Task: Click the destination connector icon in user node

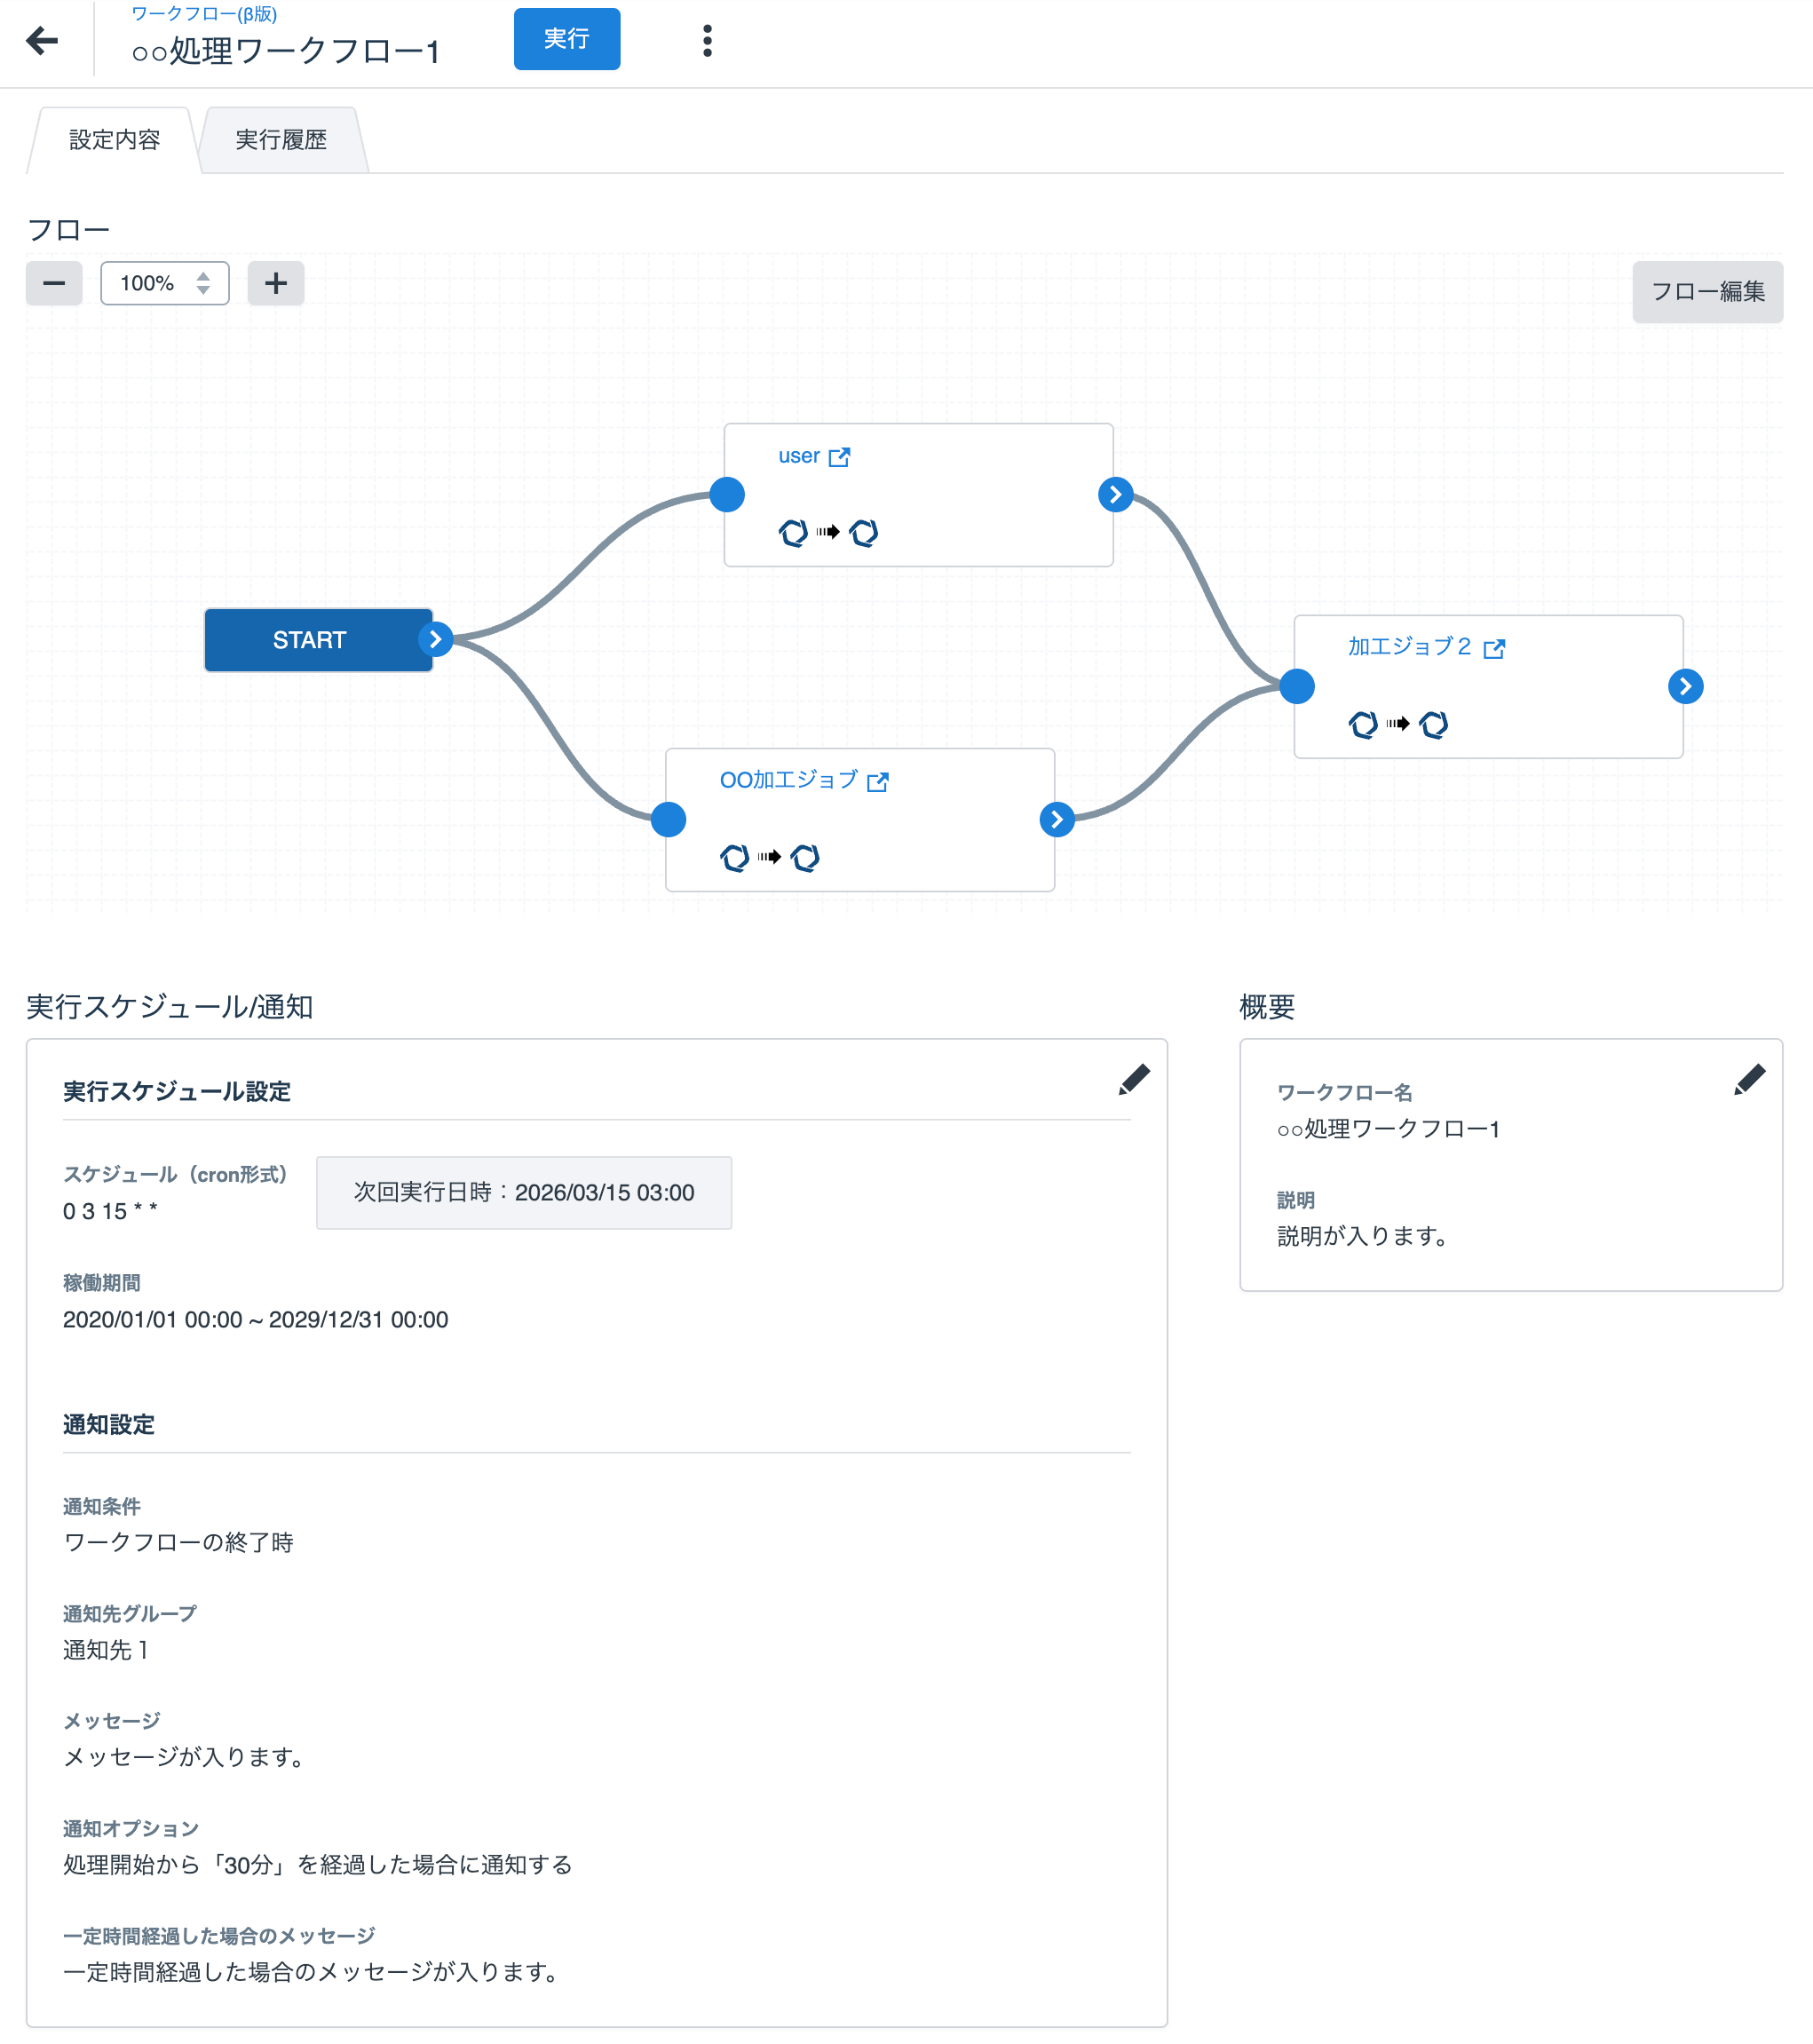Action: [x=864, y=533]
